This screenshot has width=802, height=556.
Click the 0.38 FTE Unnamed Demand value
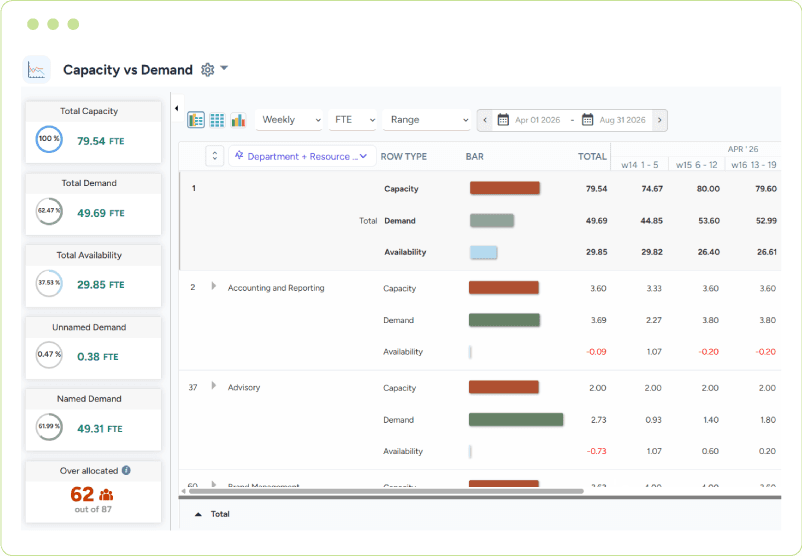[98, 357]
